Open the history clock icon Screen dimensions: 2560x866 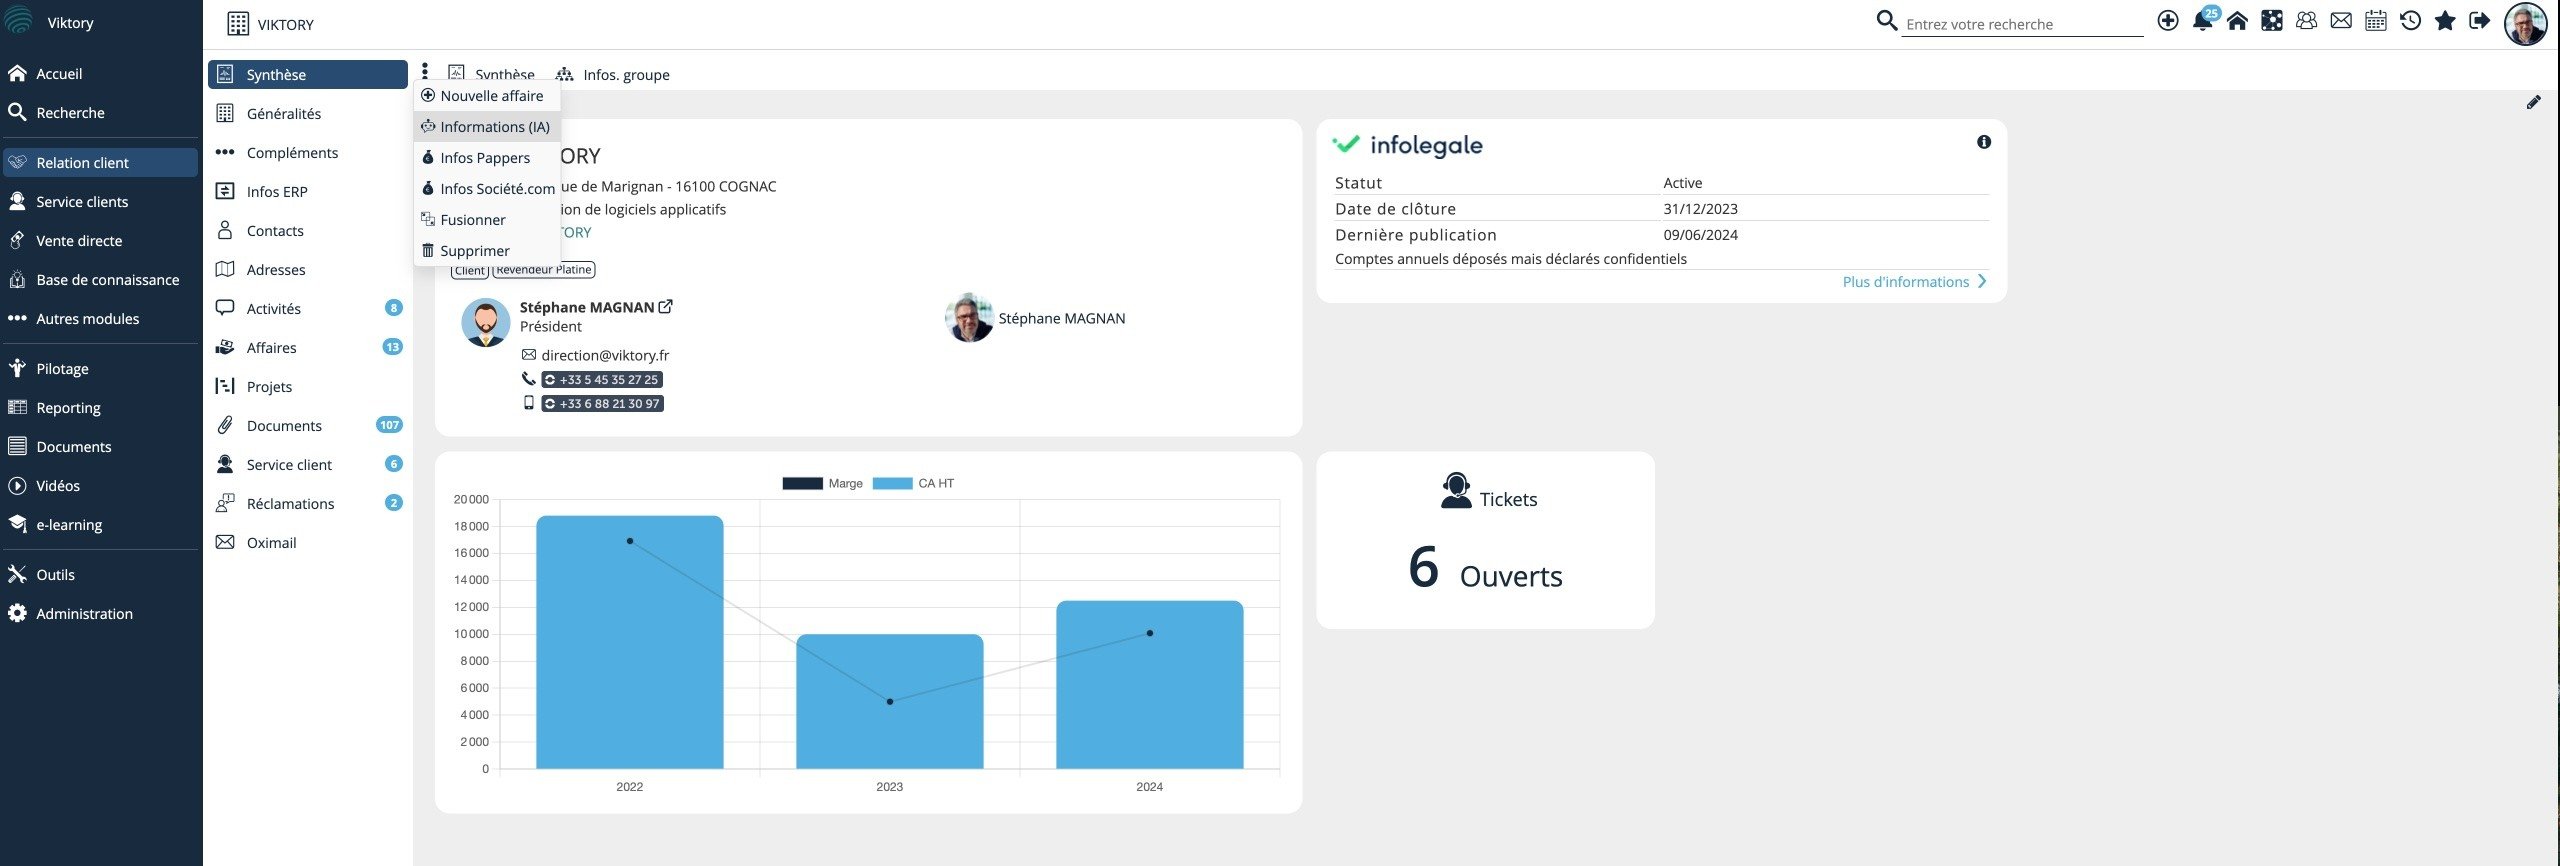[2410, 21]
